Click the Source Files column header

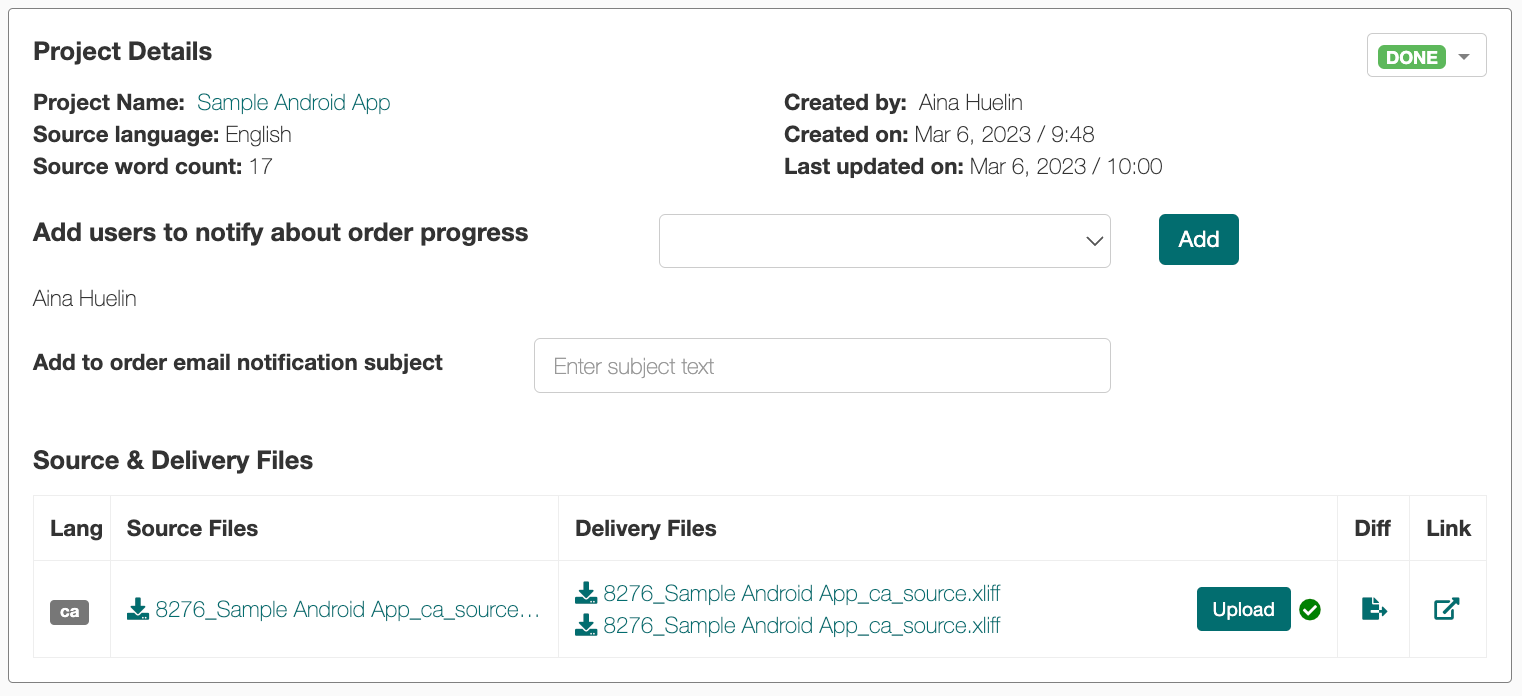(192, 528)
